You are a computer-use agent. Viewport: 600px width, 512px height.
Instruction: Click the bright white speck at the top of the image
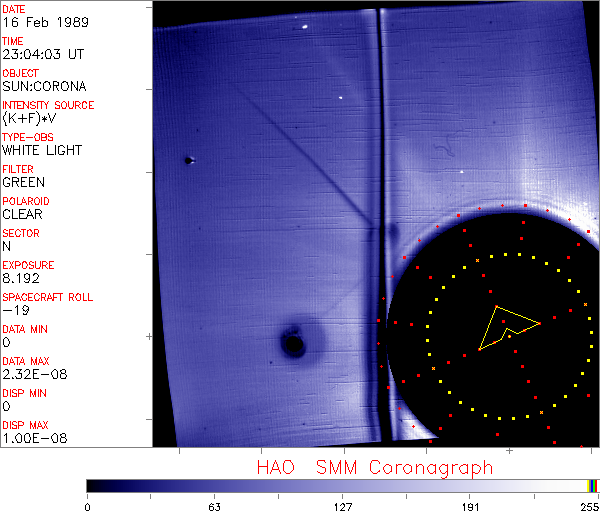(304, 25)
